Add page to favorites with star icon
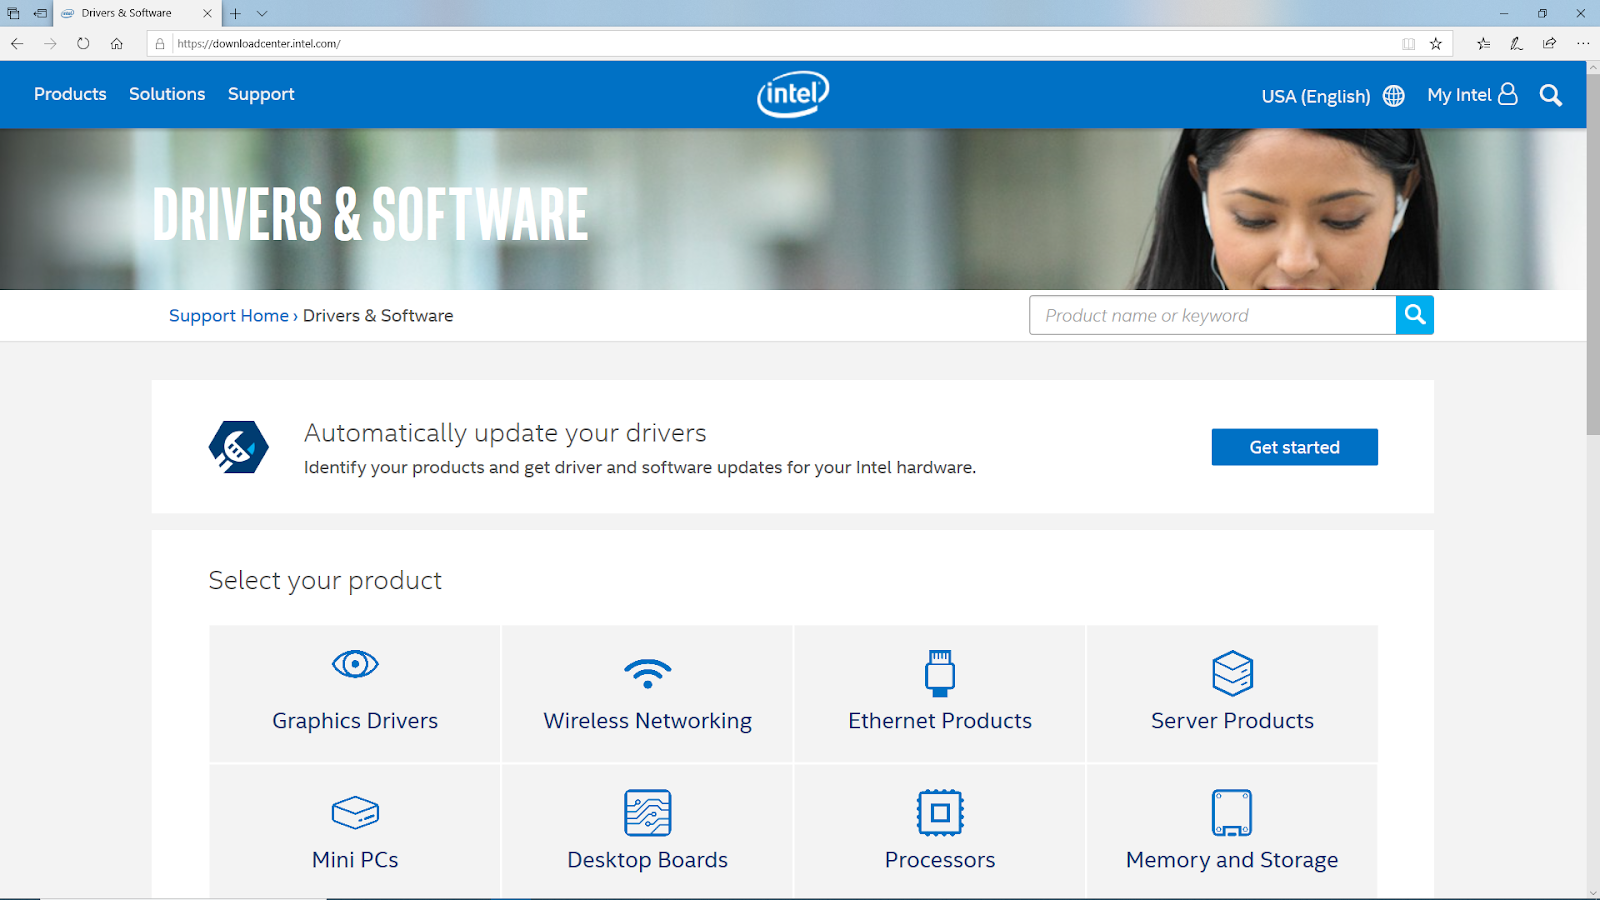This screenshot has height=900, width=1600. click(x=1436, y=43)
